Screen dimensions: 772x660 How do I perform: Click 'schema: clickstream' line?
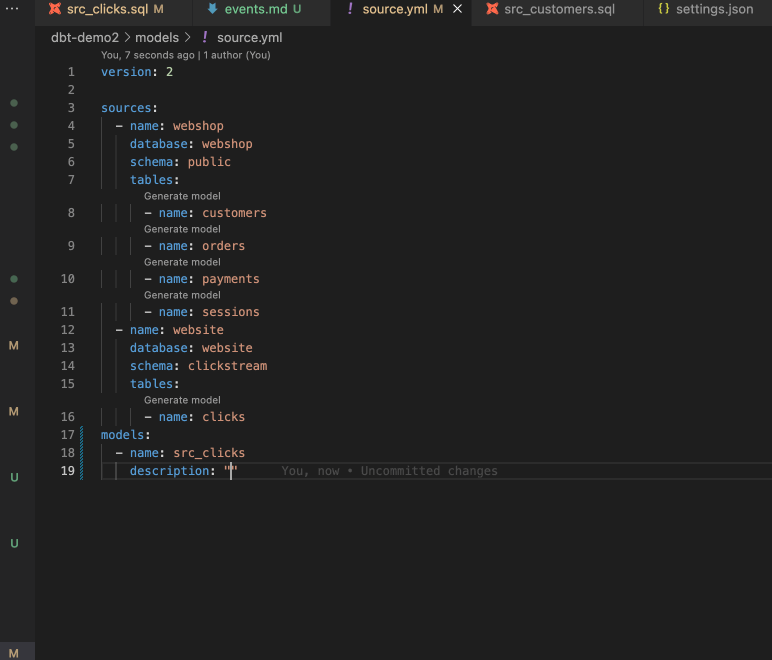(198, 366)
